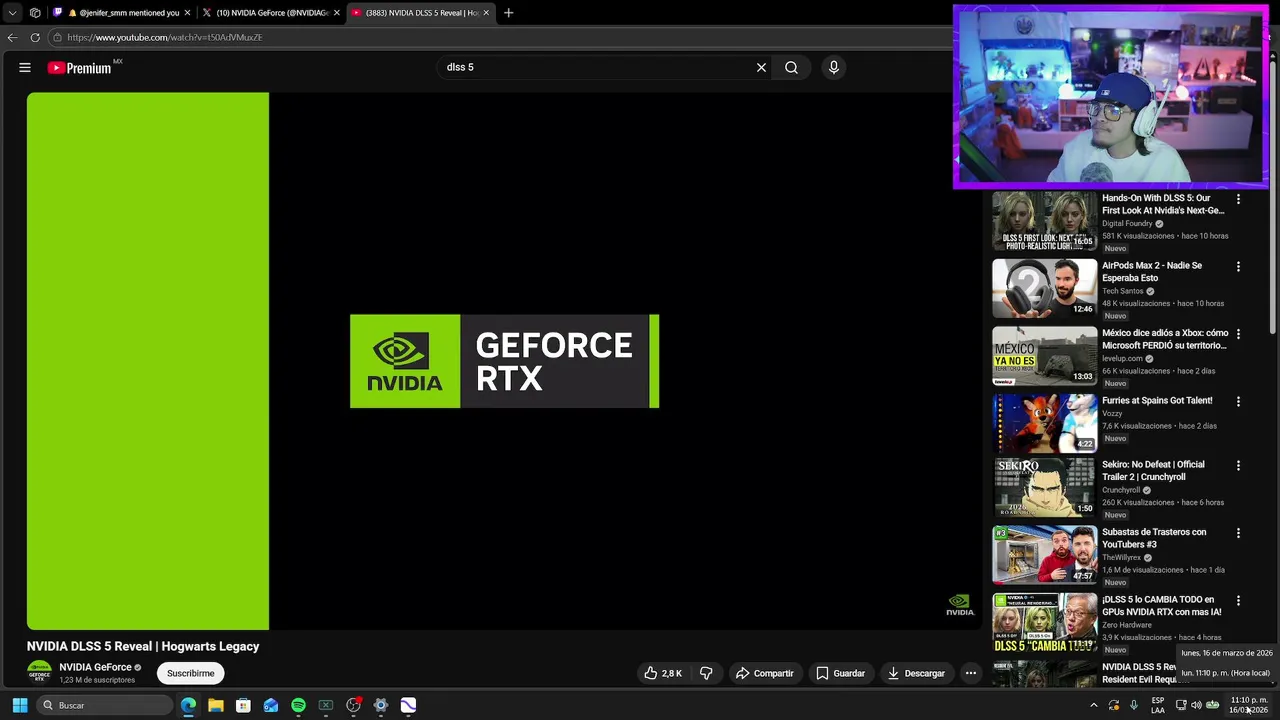Open Furries at Spains Got Talent title
Viewport: 1280px width, 720px height.
click(x=1157, y=401)
